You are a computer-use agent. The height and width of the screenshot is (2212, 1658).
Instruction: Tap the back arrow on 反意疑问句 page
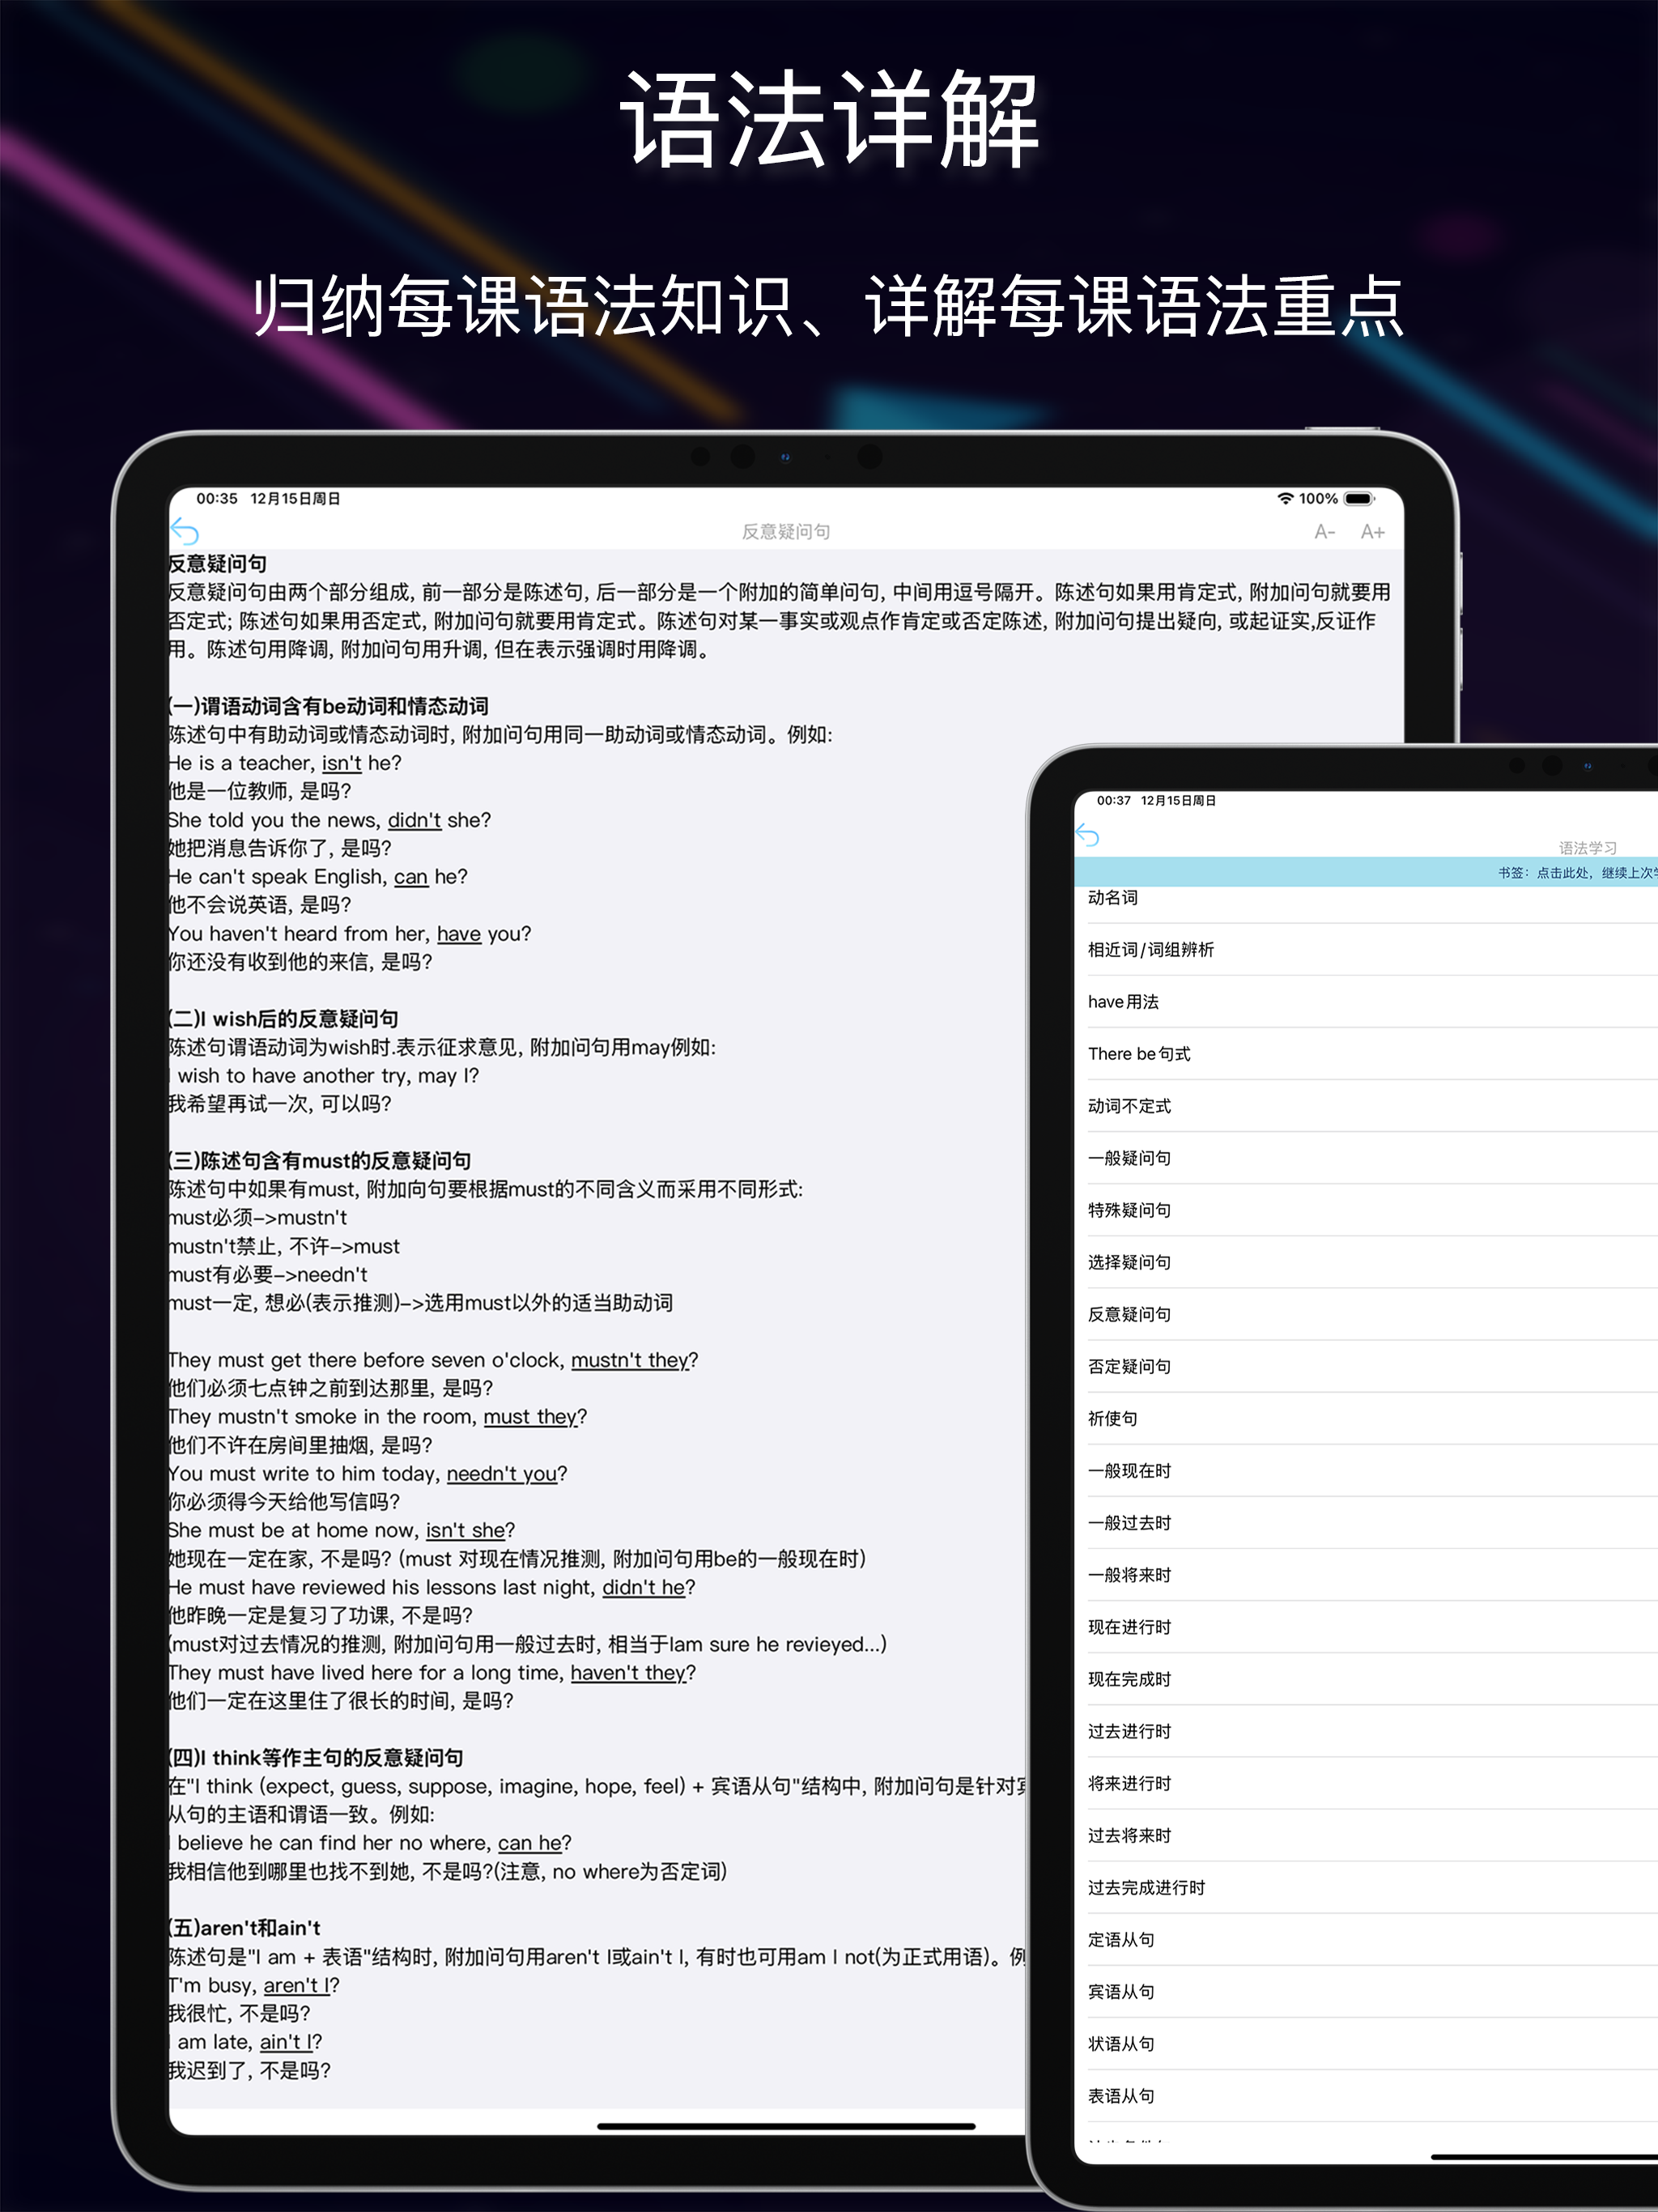tap(186, 531)
